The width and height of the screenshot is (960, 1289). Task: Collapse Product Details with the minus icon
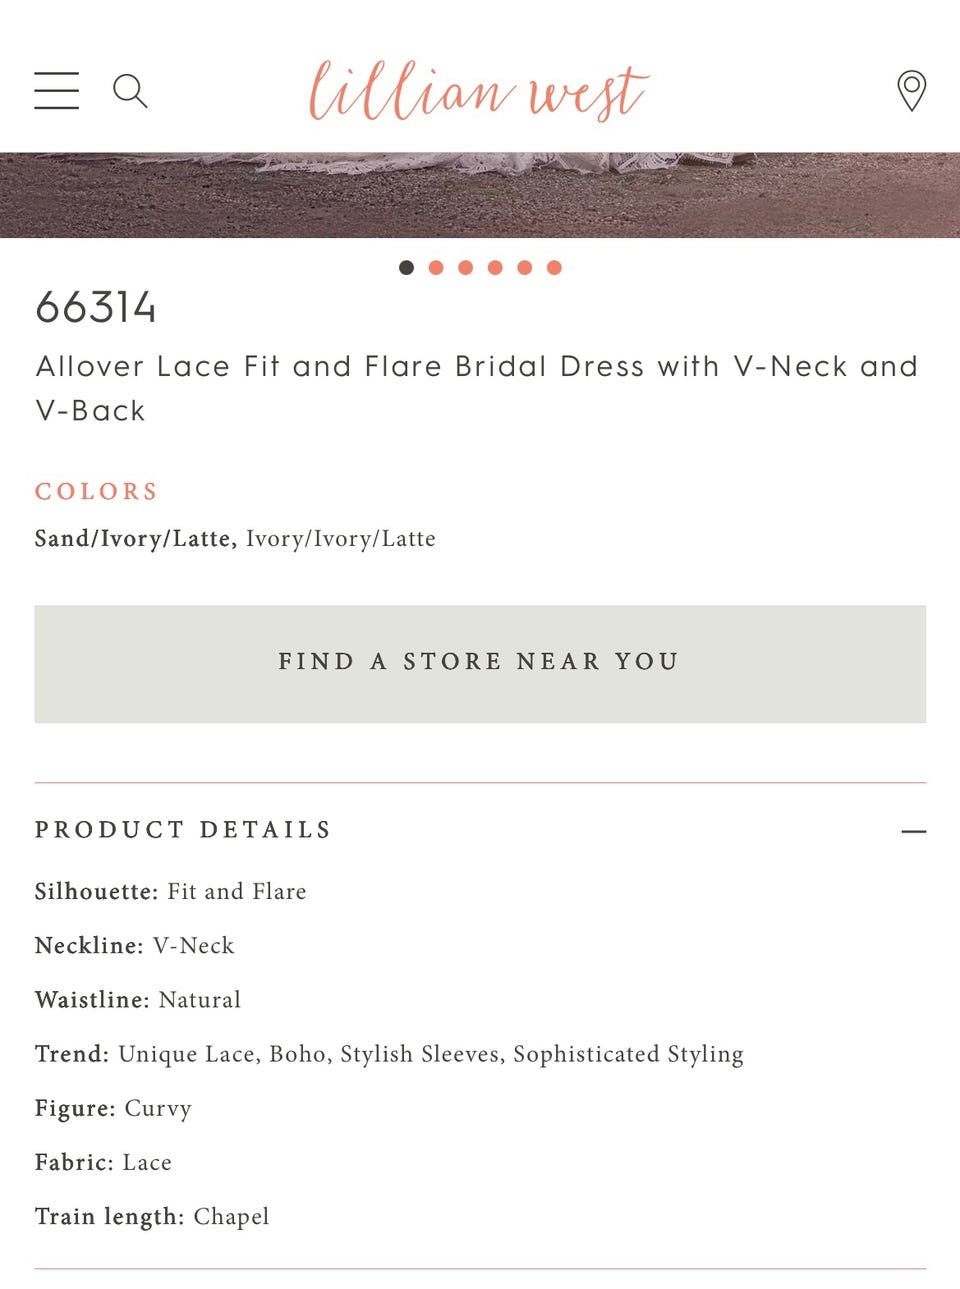coord(913,831)
